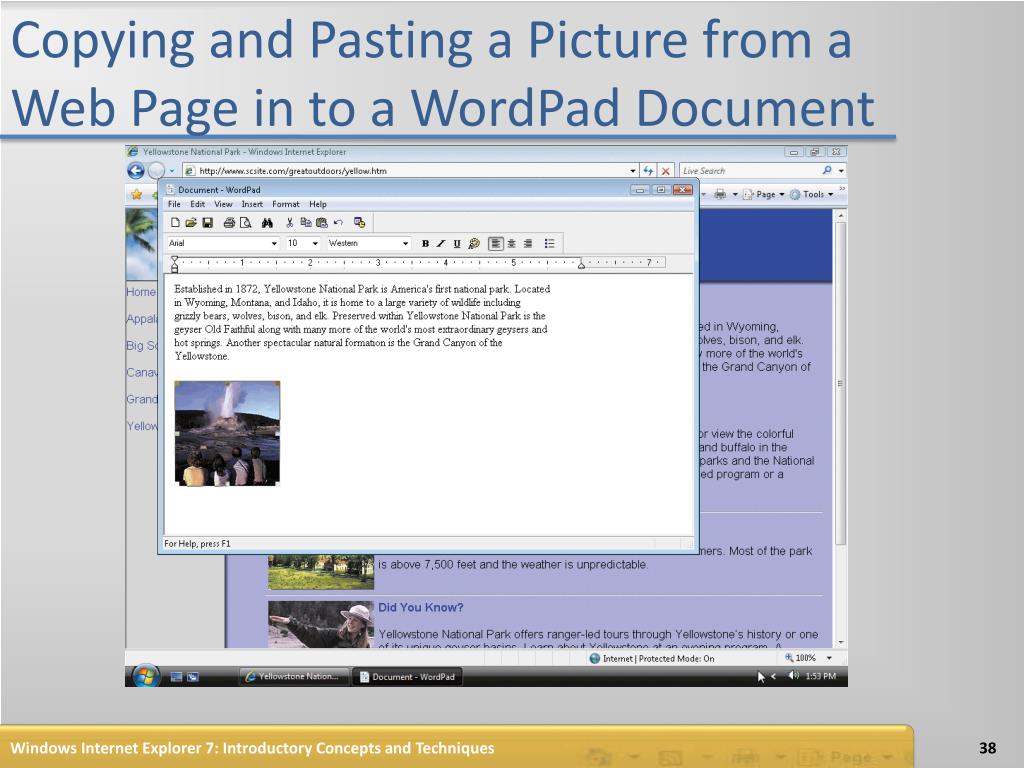The width and height of the screenshot is (1024, 768).
Task: Click Switch between windows Quick Launch icon
Action: (x=193, y=677)
